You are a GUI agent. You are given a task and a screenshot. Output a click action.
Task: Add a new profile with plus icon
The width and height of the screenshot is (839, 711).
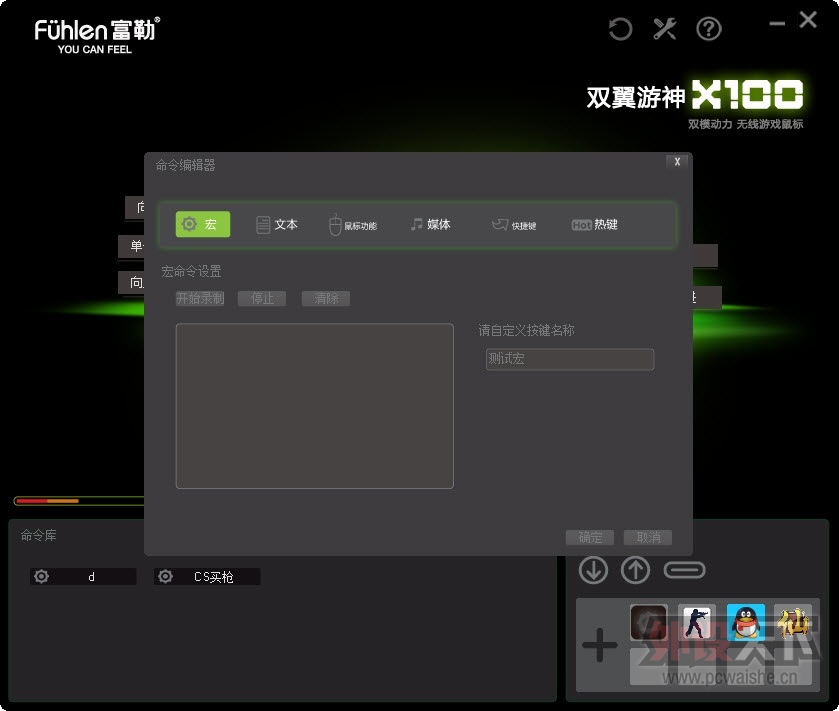tap(599, 645)
